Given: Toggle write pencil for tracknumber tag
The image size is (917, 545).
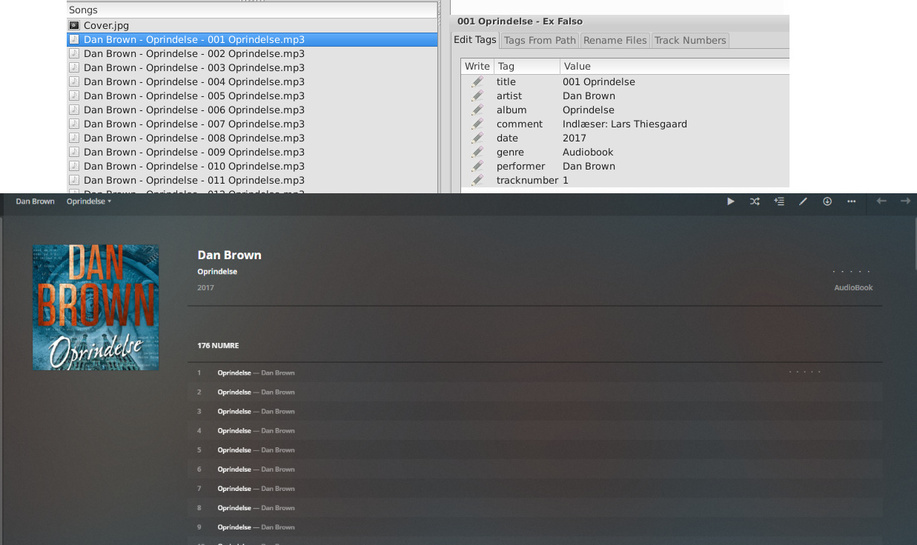Looking at the screenshot, I should coord(478,180).
